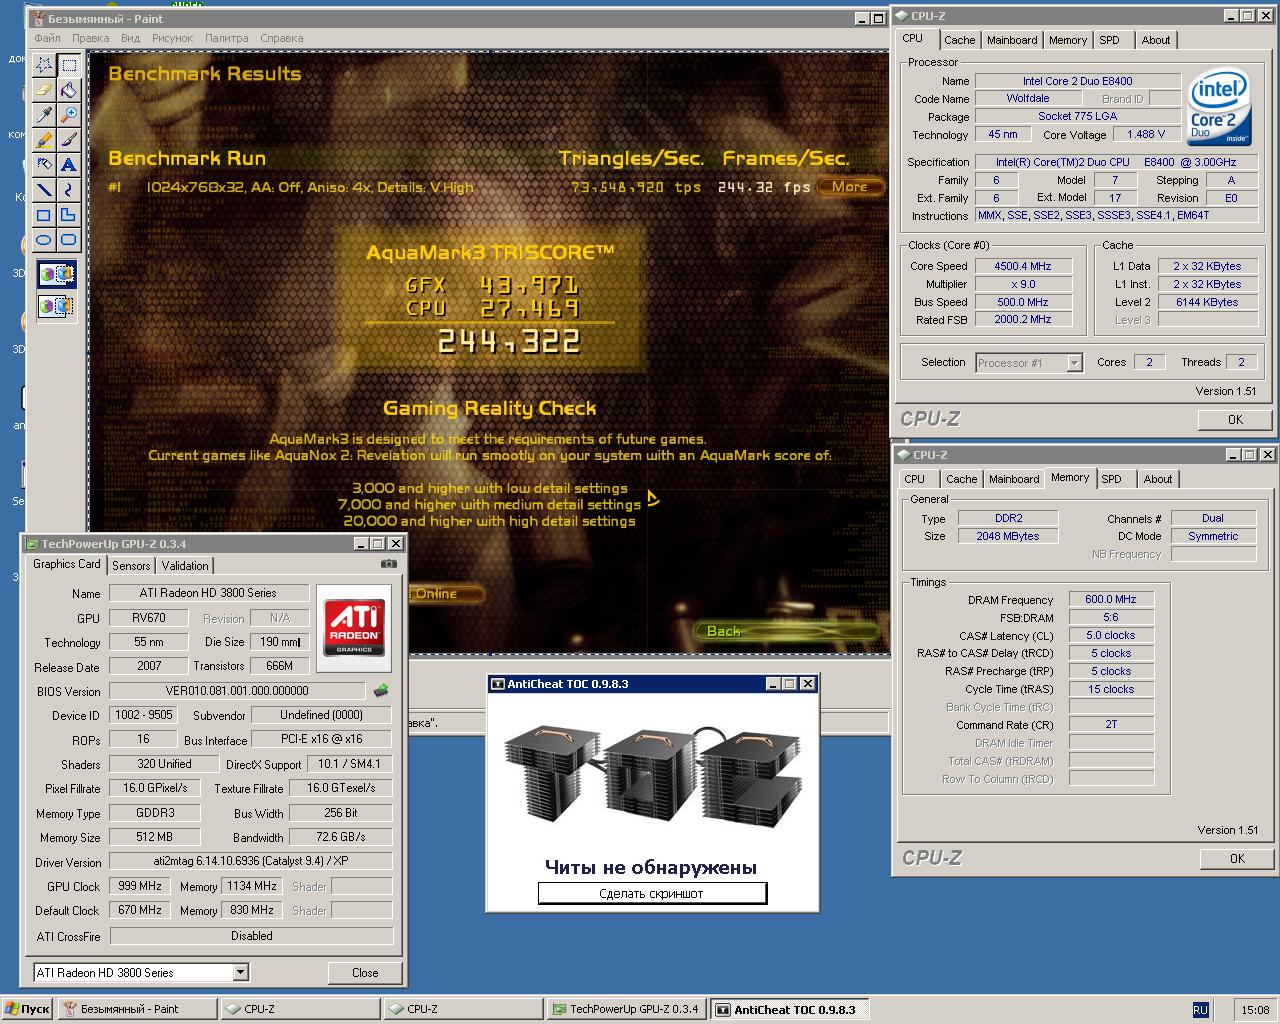Open the Рисунок menu in Paint

click(173, 38)
